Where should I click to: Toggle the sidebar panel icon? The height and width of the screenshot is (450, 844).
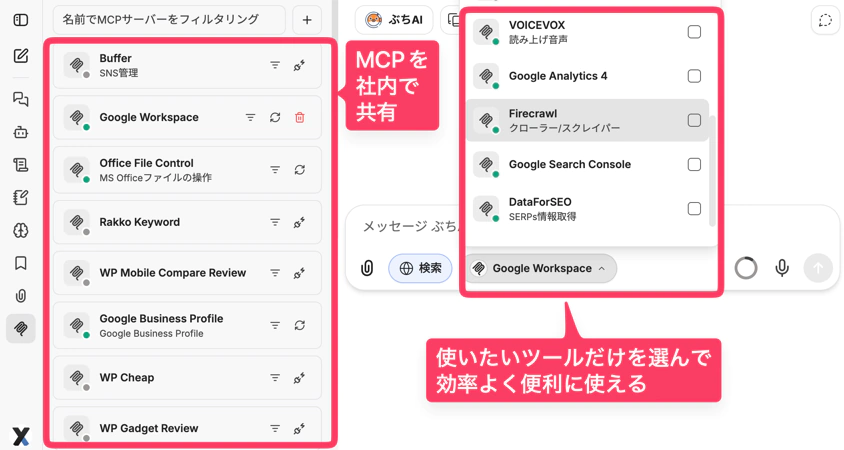tap(20, 20)
